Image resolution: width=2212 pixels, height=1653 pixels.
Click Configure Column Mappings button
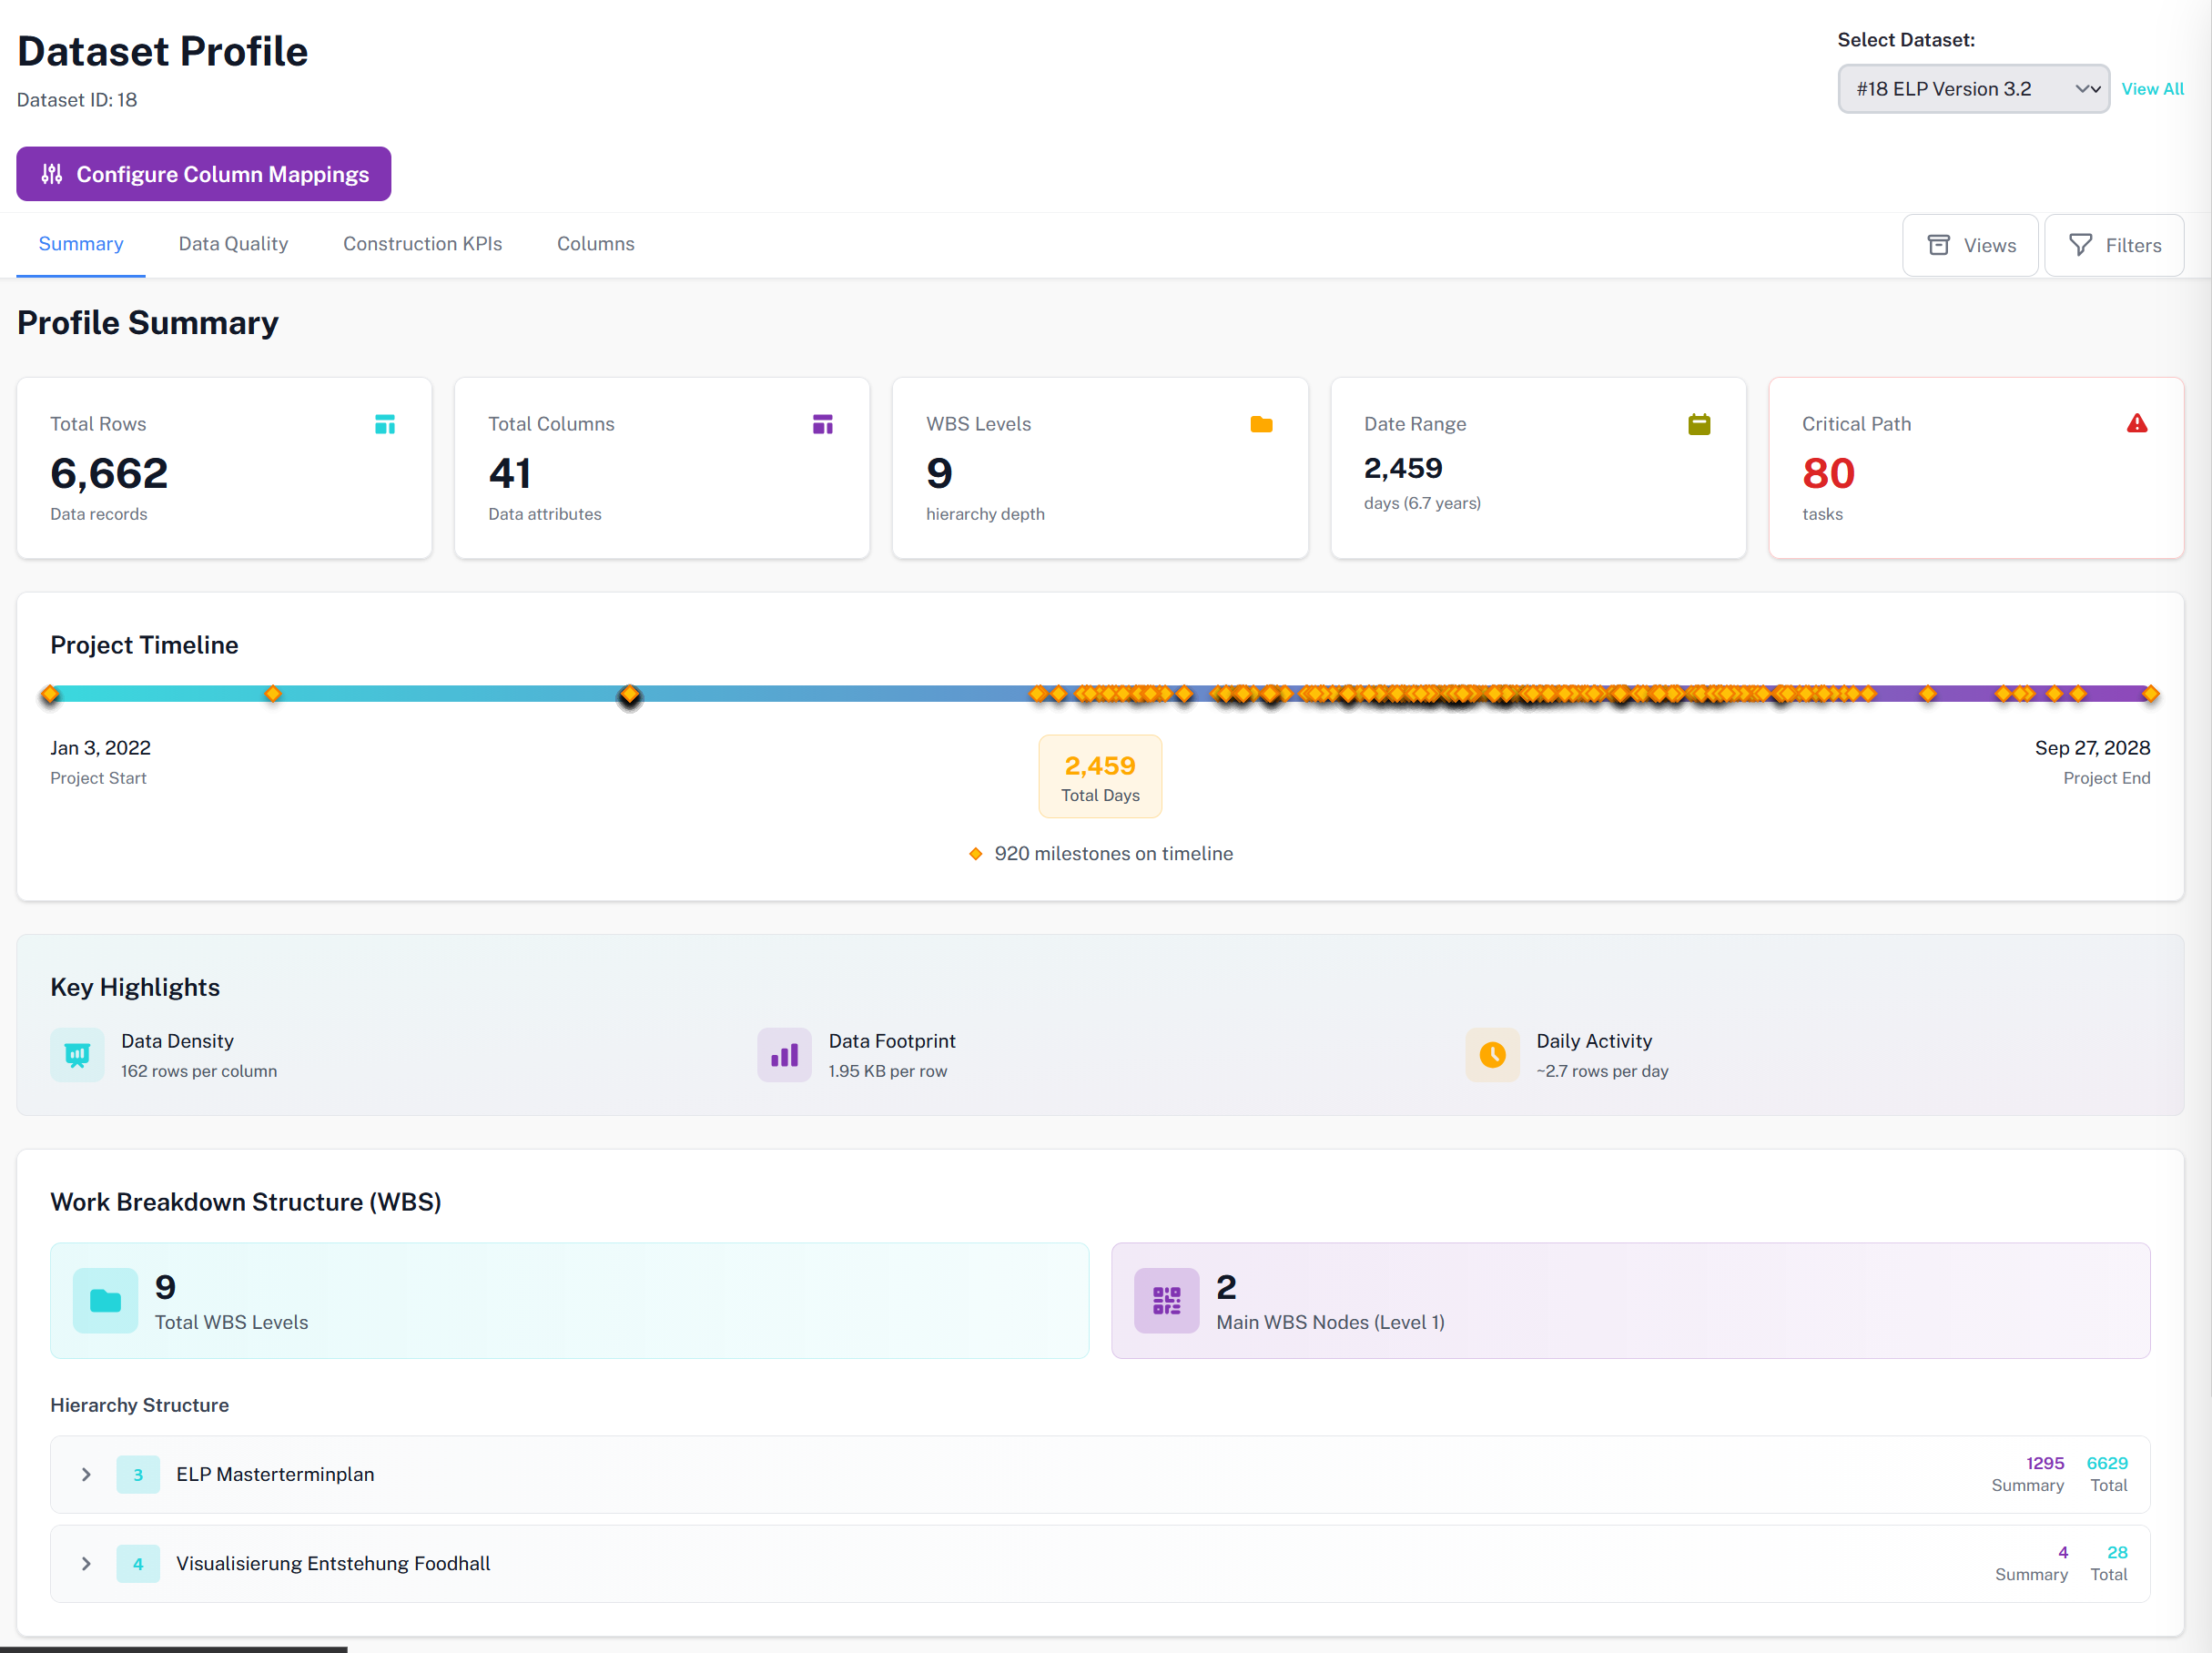[203, 174]
